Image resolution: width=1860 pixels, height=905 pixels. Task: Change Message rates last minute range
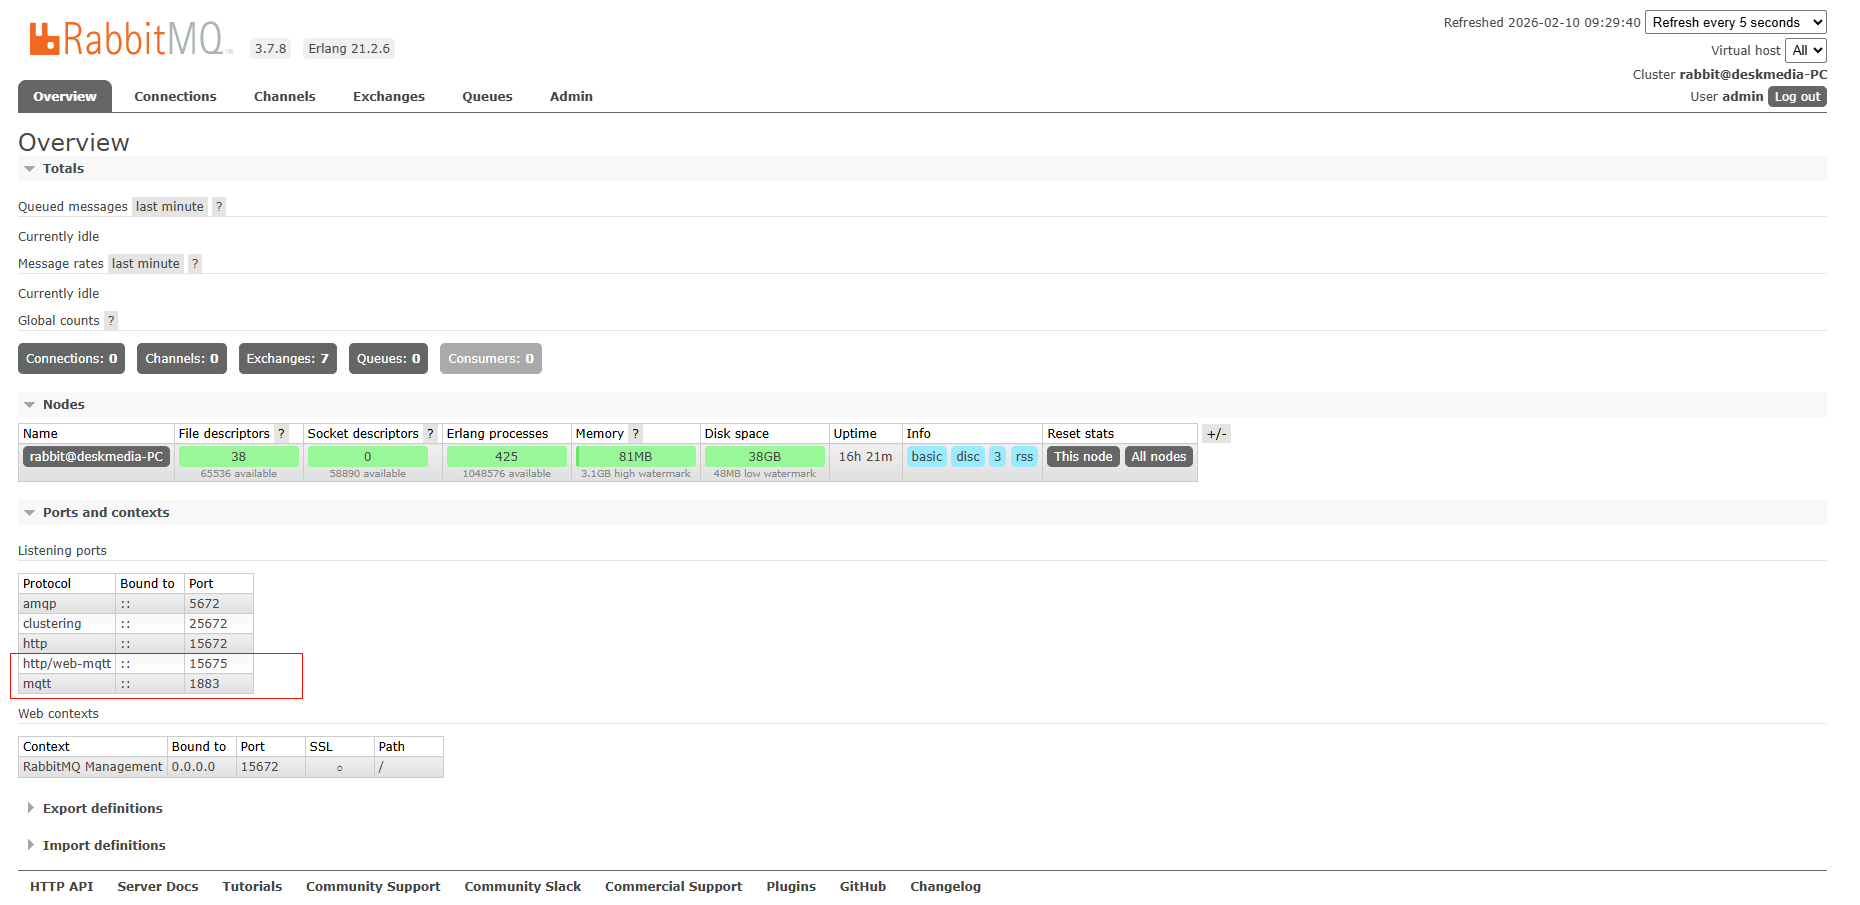(146, 264)
